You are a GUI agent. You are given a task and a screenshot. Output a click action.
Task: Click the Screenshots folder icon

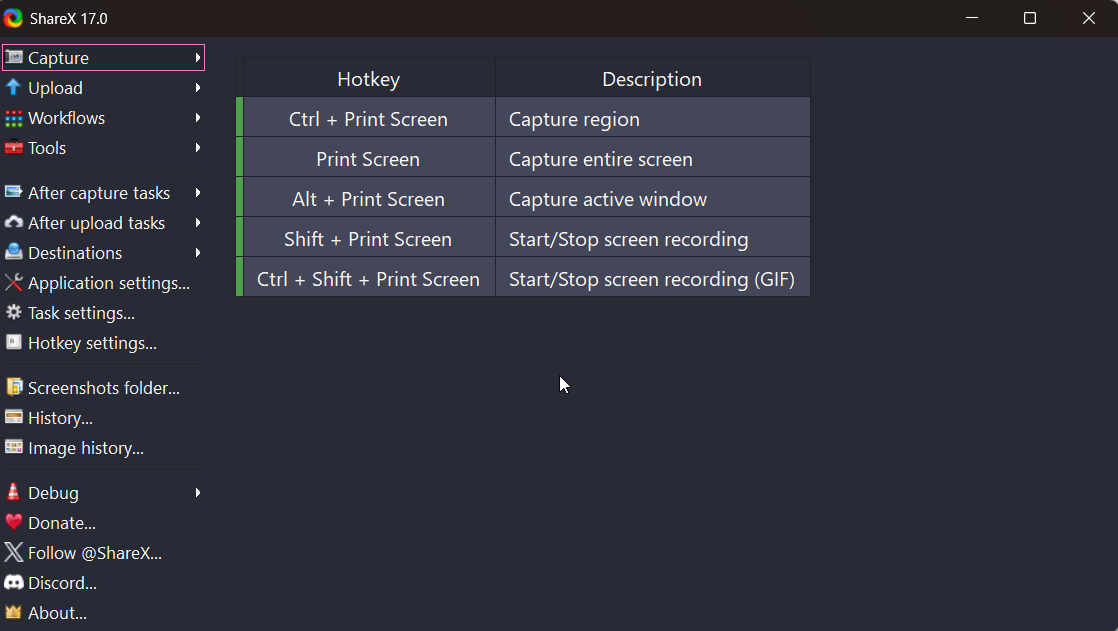point(13,387)
